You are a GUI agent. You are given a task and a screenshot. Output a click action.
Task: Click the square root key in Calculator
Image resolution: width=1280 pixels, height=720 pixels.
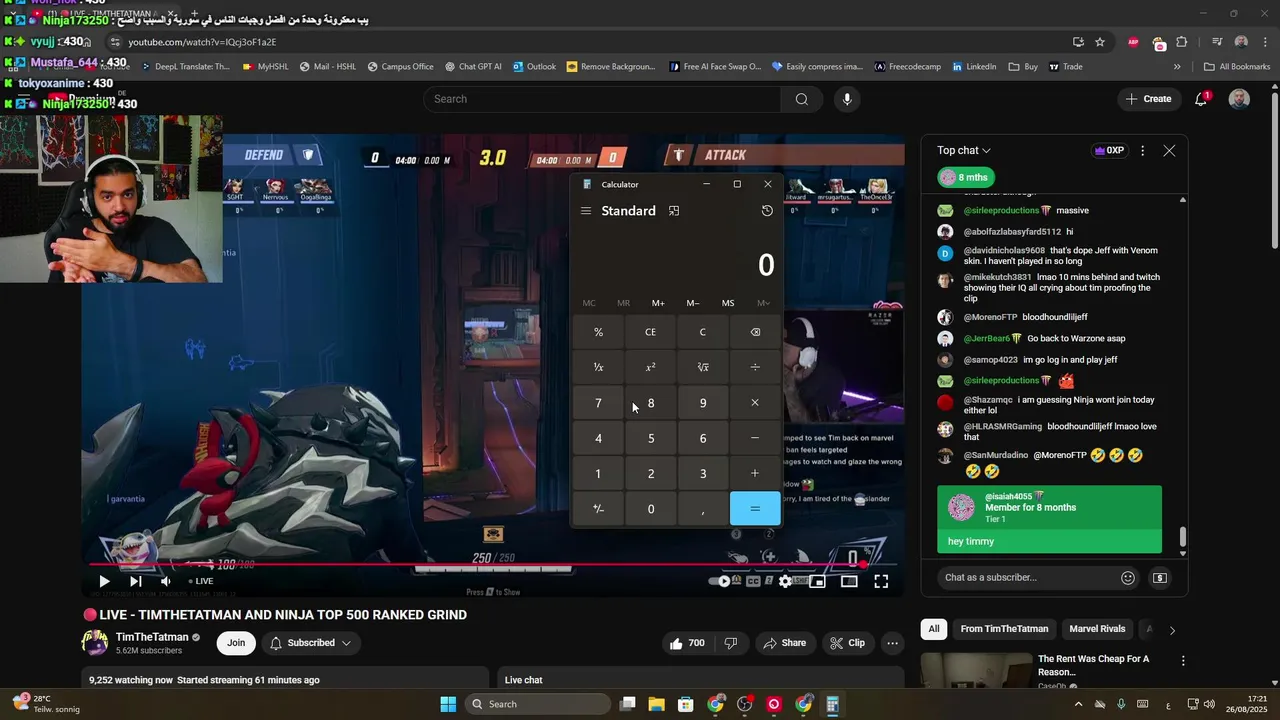(703, 367)
